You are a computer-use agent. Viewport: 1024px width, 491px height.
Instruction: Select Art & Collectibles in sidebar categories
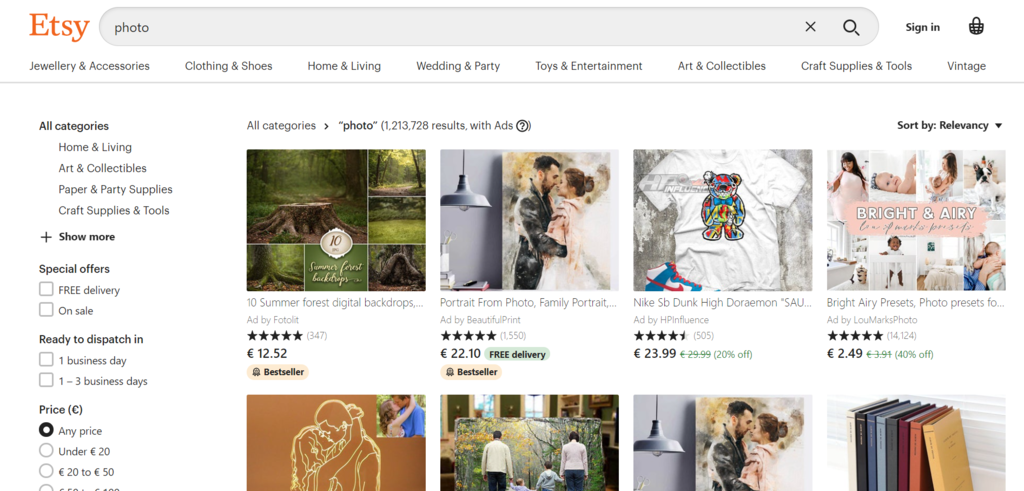[103, 168]
